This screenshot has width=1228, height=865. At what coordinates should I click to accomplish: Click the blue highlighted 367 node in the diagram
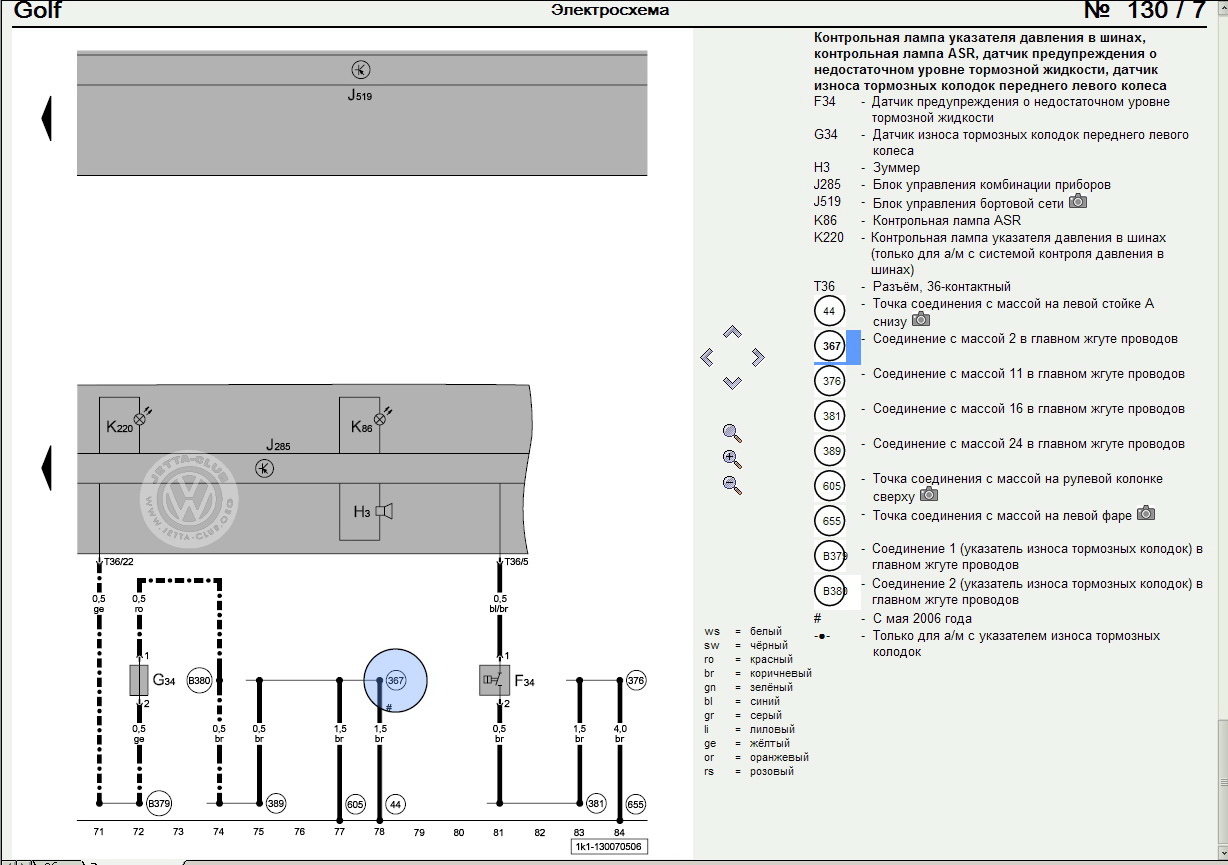395,680
